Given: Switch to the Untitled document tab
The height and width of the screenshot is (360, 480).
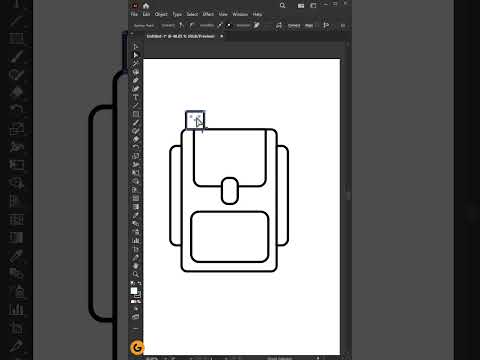Looking at the screenshot, I should point(181,36).
